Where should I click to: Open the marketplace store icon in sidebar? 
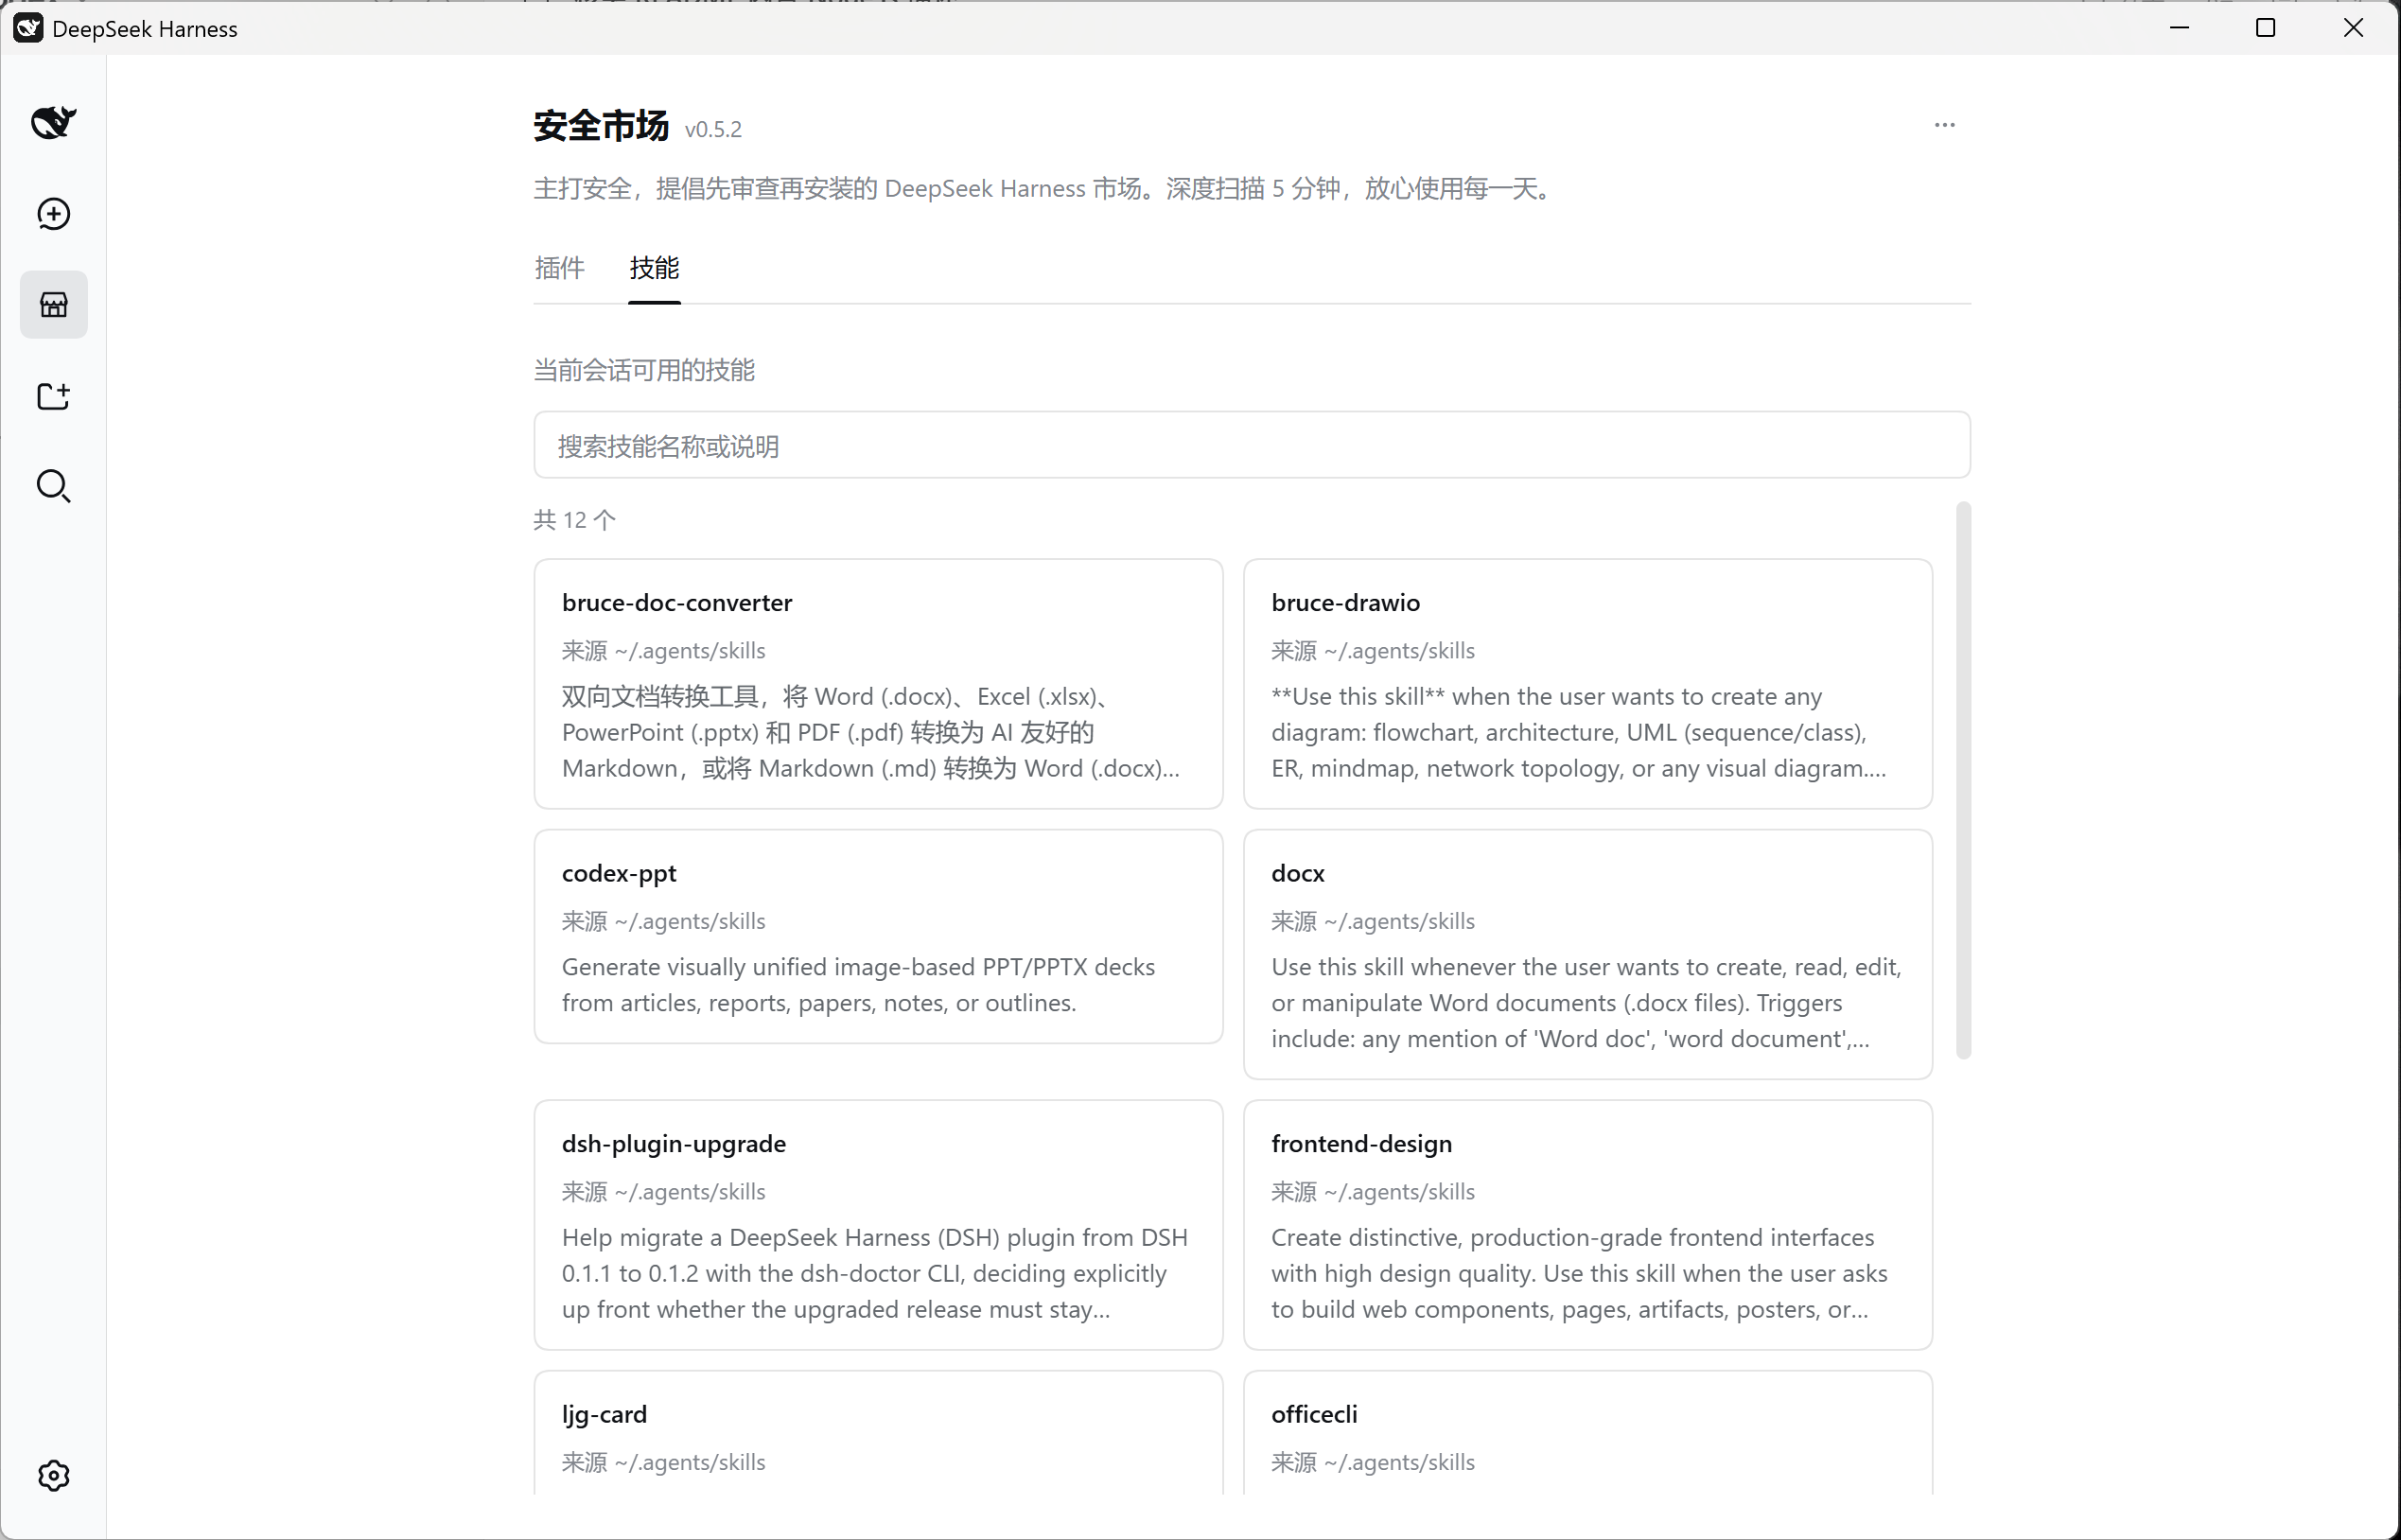click(x=53, y=304)
